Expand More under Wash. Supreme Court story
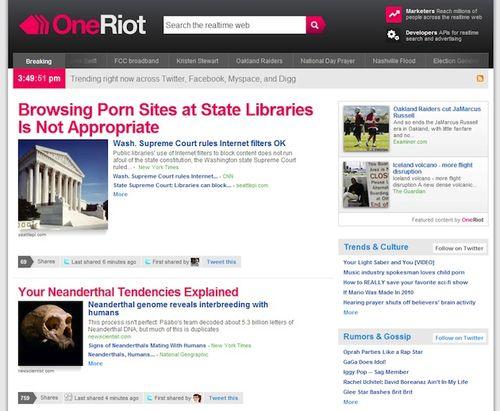 pyautogui.click(x=120, y=194)
